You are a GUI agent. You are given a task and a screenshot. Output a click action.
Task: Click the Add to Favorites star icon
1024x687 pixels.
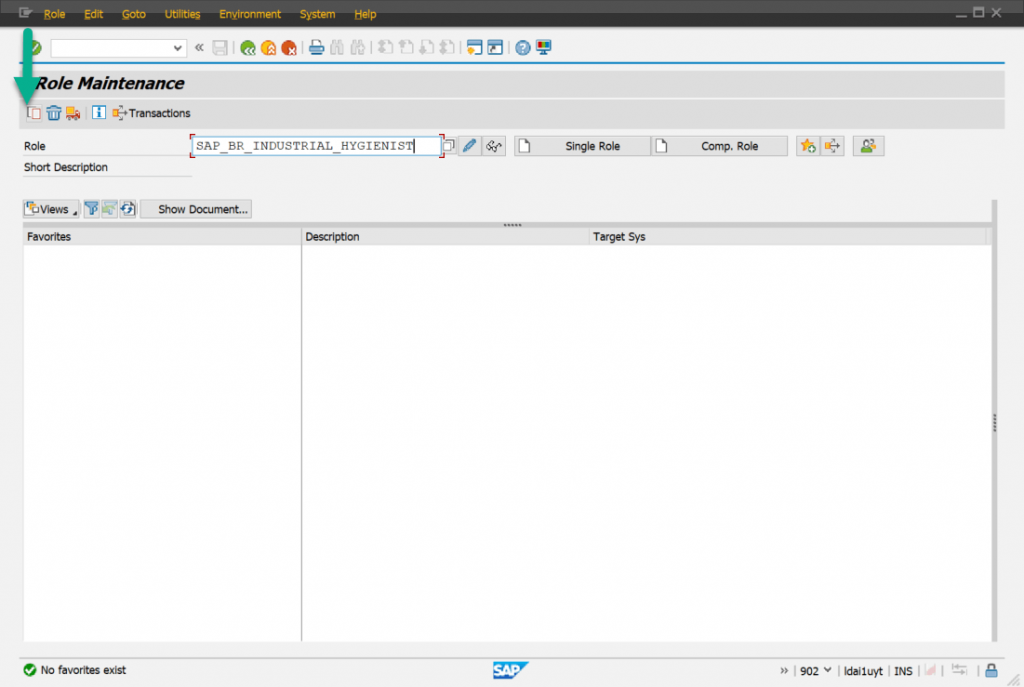coord(808,146)
